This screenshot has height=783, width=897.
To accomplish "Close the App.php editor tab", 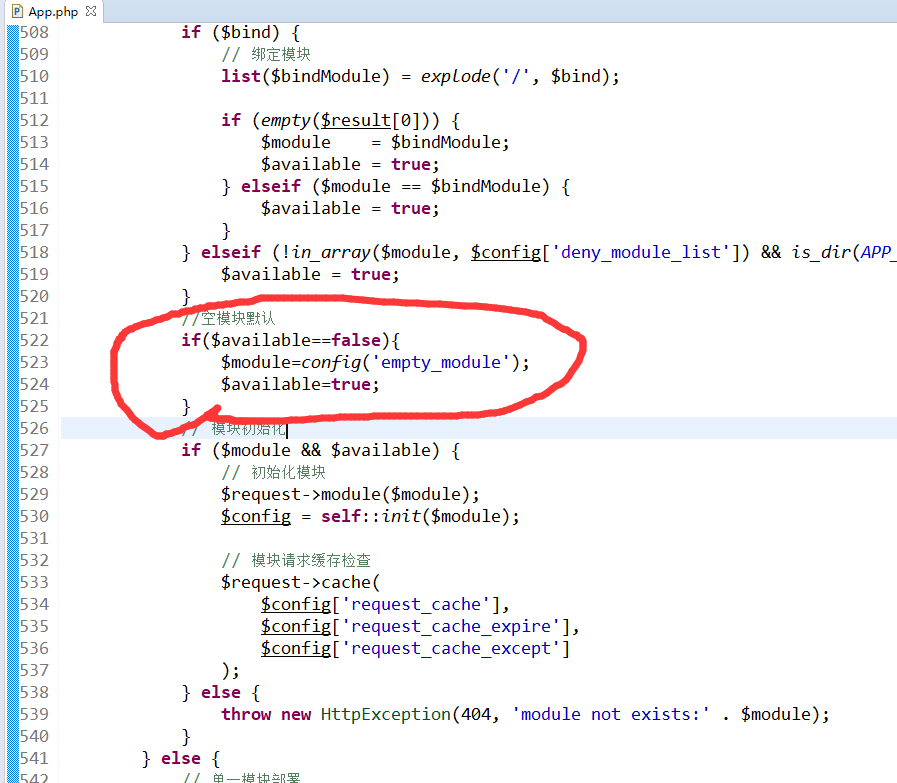I will tap(91, 11).
